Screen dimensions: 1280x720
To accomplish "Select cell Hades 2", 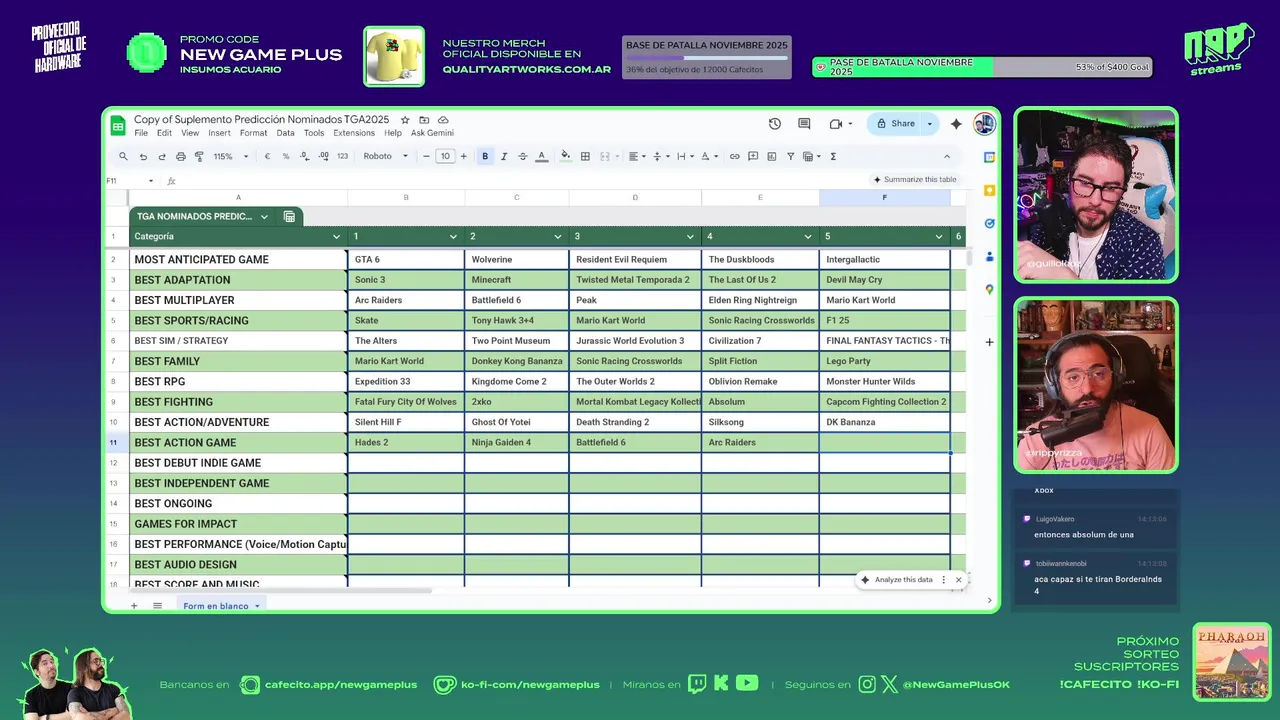I will click(406, 442).
